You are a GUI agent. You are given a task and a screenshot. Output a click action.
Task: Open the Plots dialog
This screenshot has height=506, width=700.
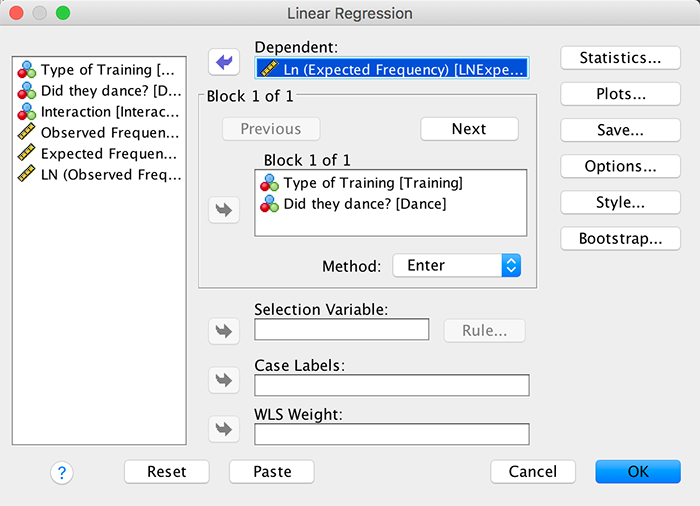click(x=620, y=94)
